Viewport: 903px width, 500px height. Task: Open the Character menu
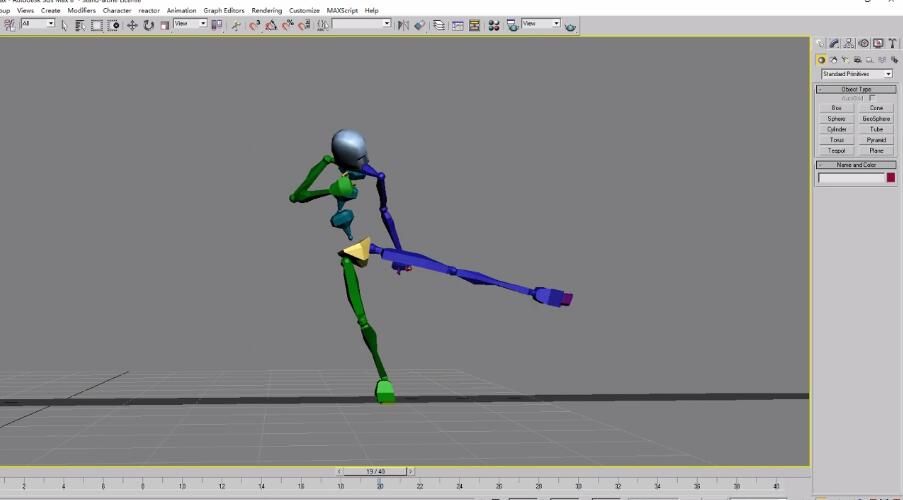pos(117,10)
